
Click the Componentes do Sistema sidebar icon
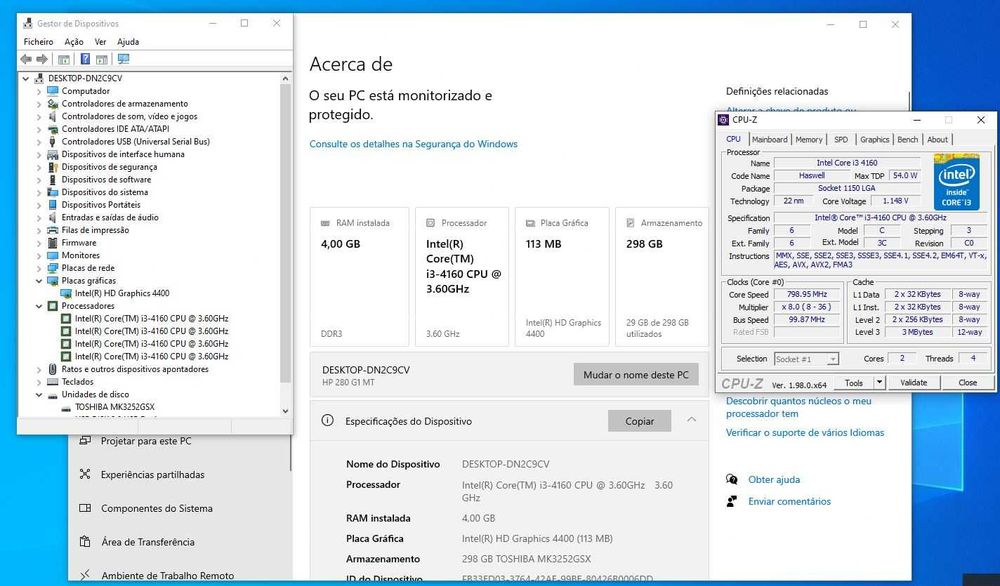coord(85,508)
